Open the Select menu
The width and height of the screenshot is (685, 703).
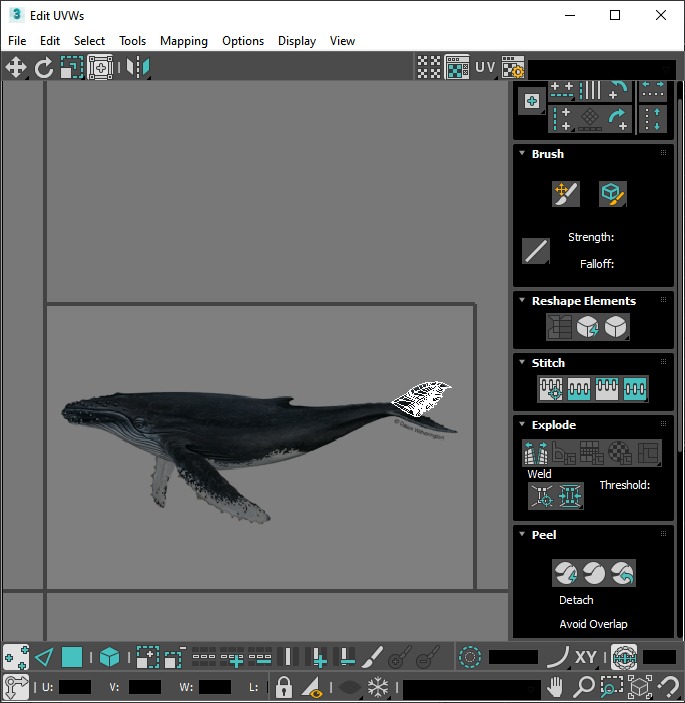pyautogui.click(x=89, y=41)
